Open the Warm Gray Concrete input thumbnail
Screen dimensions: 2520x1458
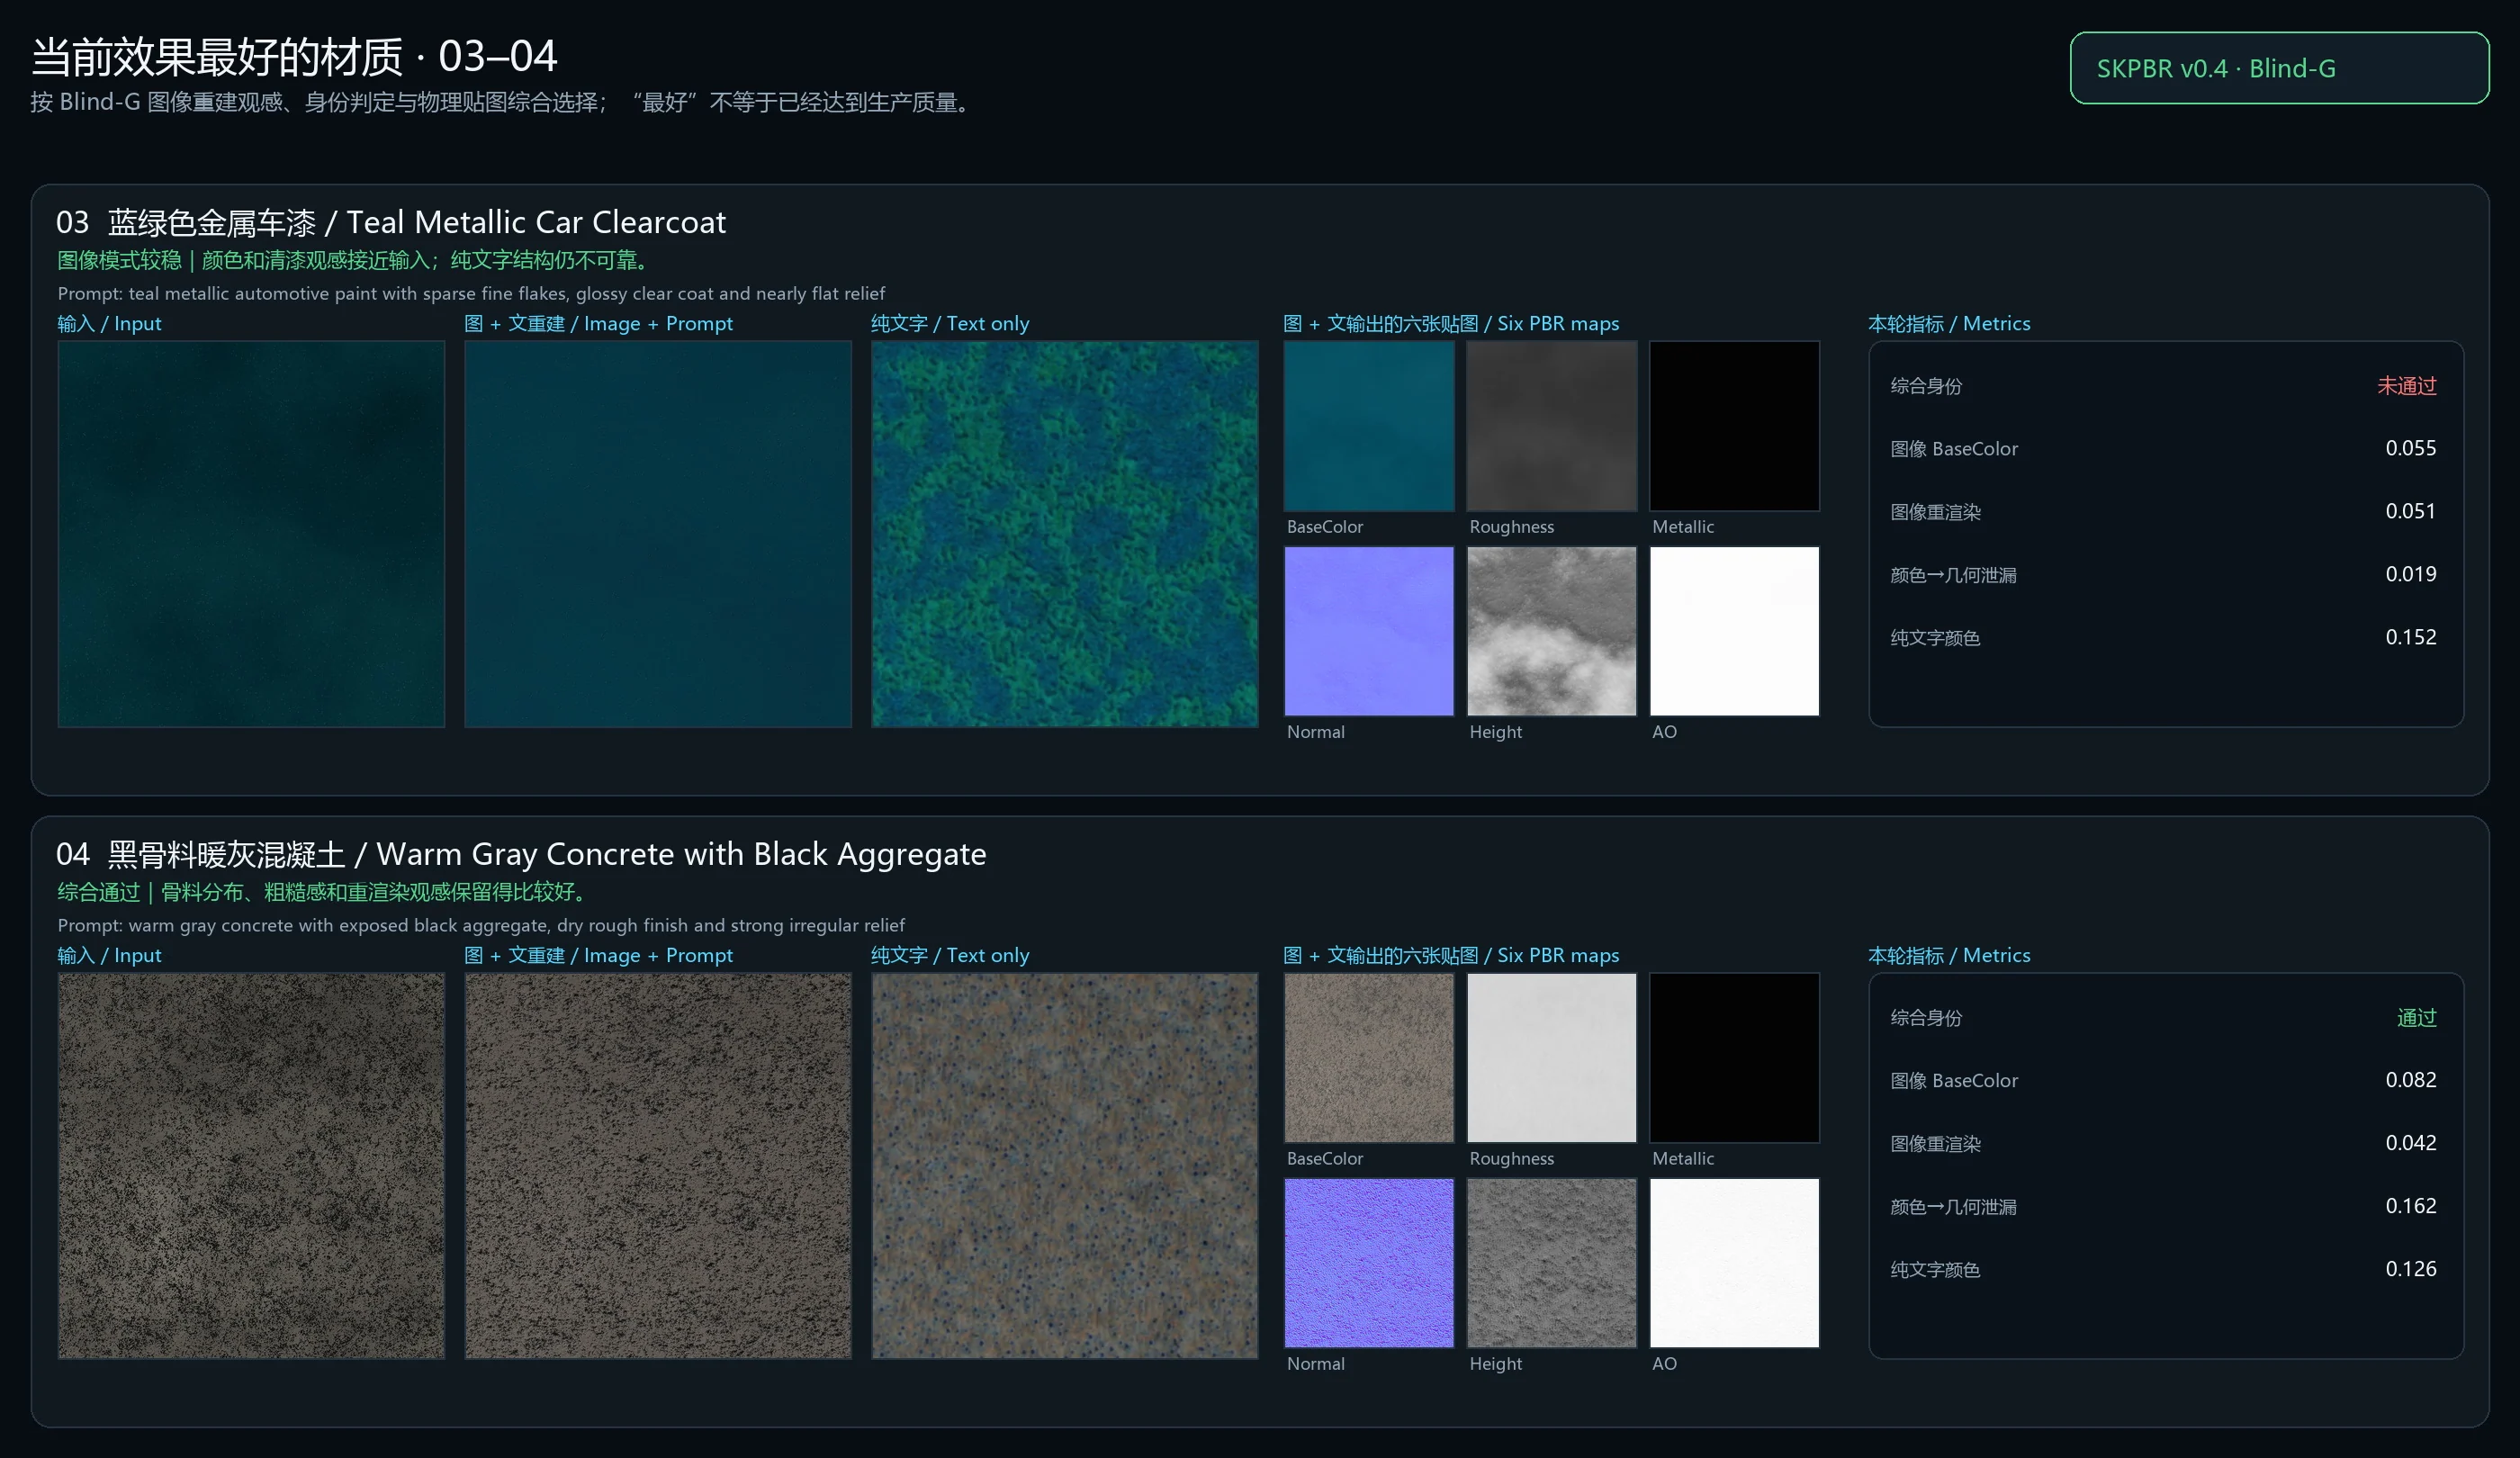[x=251, y=1166]
